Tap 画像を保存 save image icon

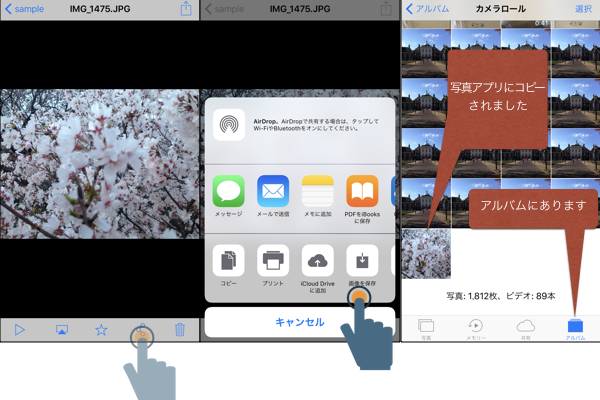(362, 260)
